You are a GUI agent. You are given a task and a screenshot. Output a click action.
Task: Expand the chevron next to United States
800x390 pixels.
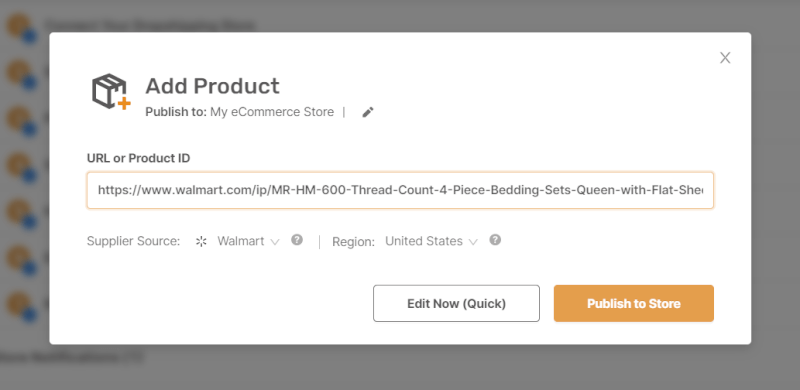tap(473, 242)
